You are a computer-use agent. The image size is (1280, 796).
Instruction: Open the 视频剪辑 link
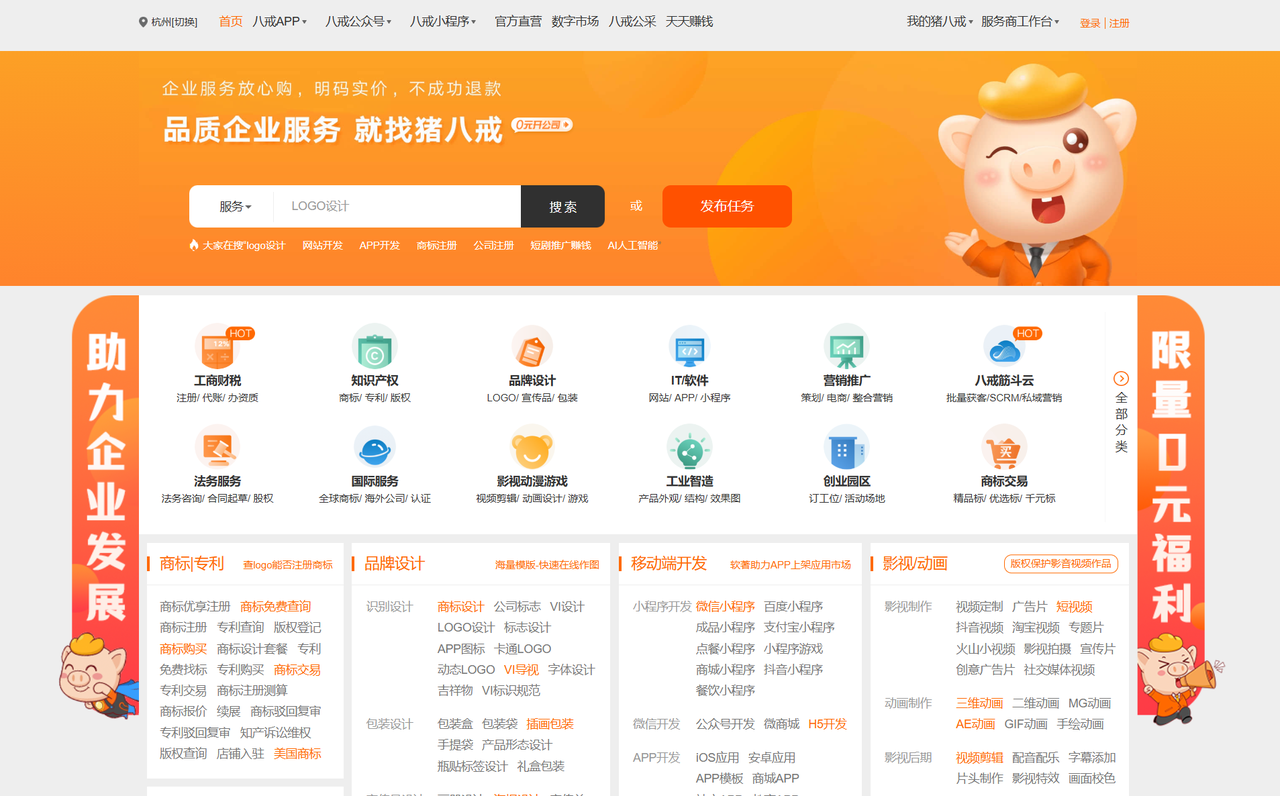pos(979,757)
